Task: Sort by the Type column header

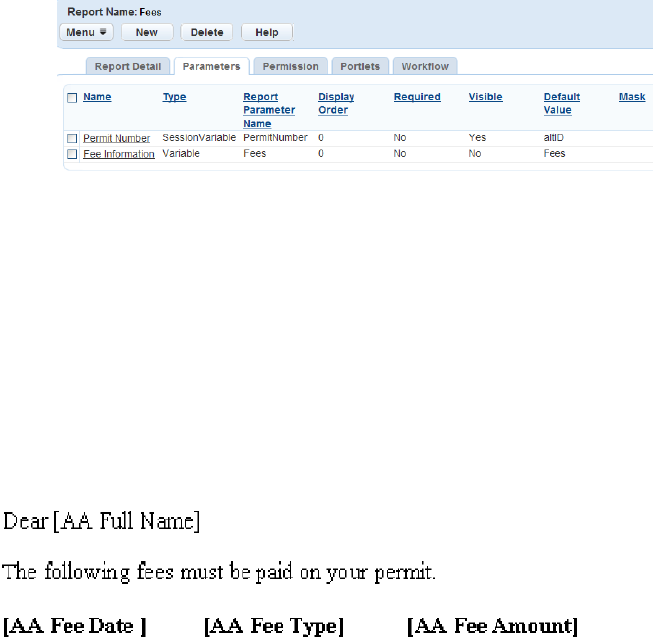Action: click(174, 97)
